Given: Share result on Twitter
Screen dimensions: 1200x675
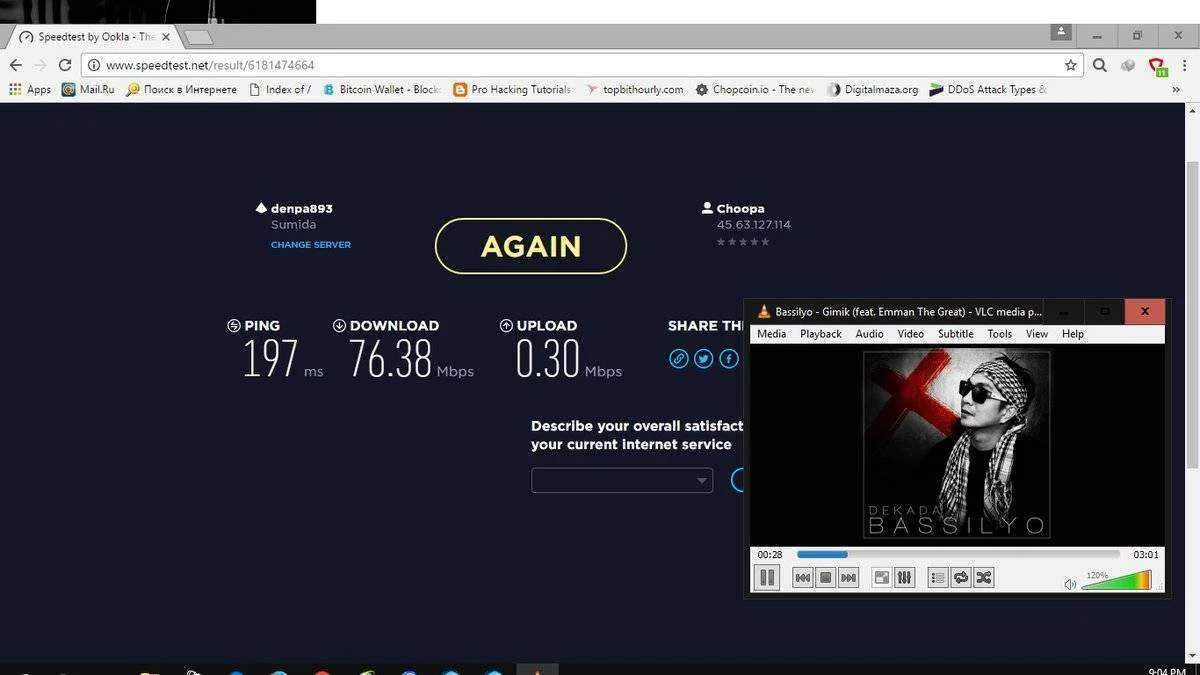Looking at the screenshot, I should pyautogui.click(x=704, y=359).
